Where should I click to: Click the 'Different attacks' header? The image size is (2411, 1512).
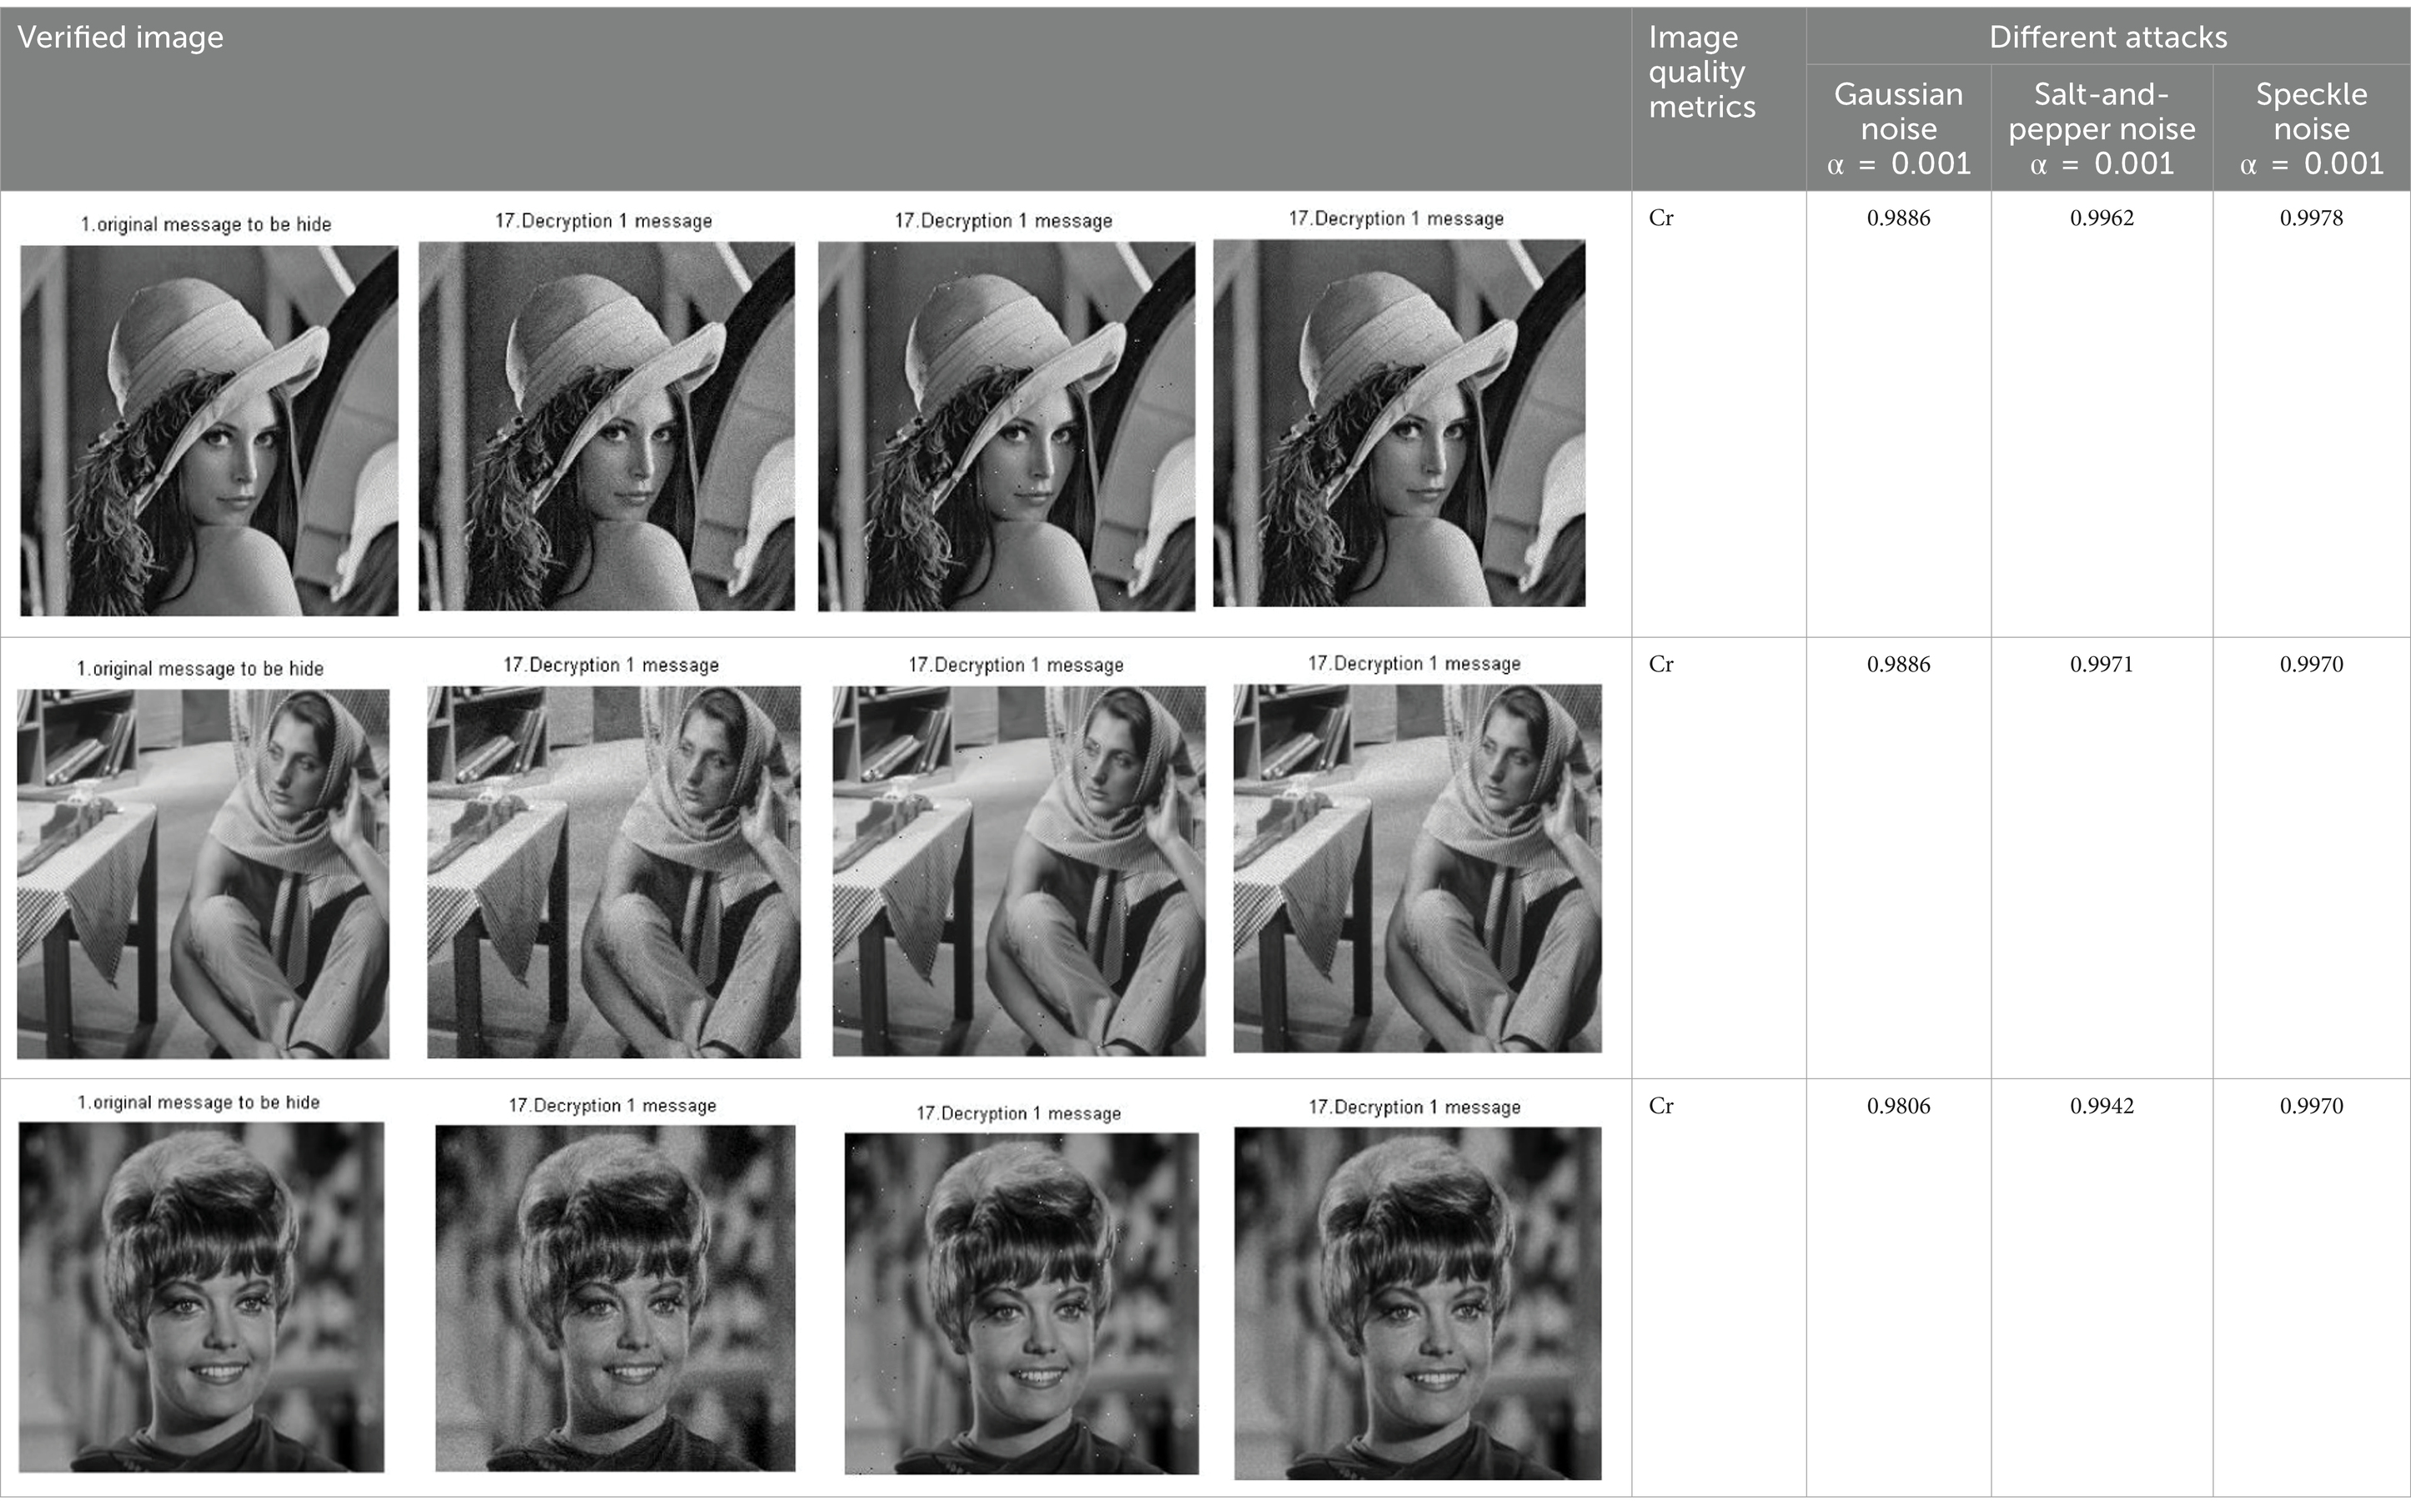[2108, 37]
